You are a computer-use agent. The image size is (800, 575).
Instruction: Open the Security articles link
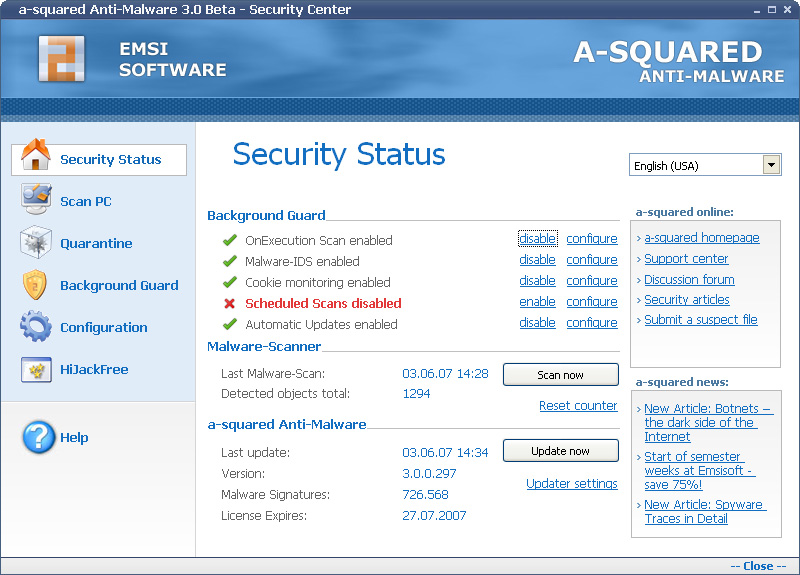(x=687, y=299)
